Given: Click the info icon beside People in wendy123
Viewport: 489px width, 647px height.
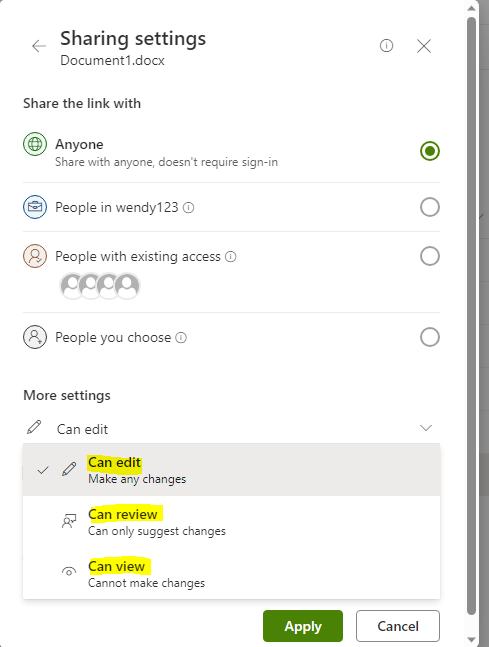Looking at the screenshot, I should click(189, 207).
